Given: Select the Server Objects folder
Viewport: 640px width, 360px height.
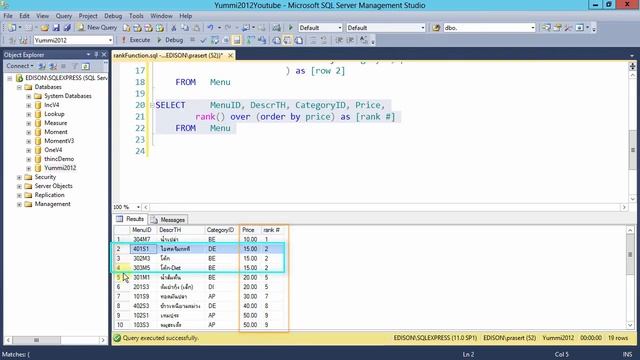Looking at the screenshot, I should [53, 186].
